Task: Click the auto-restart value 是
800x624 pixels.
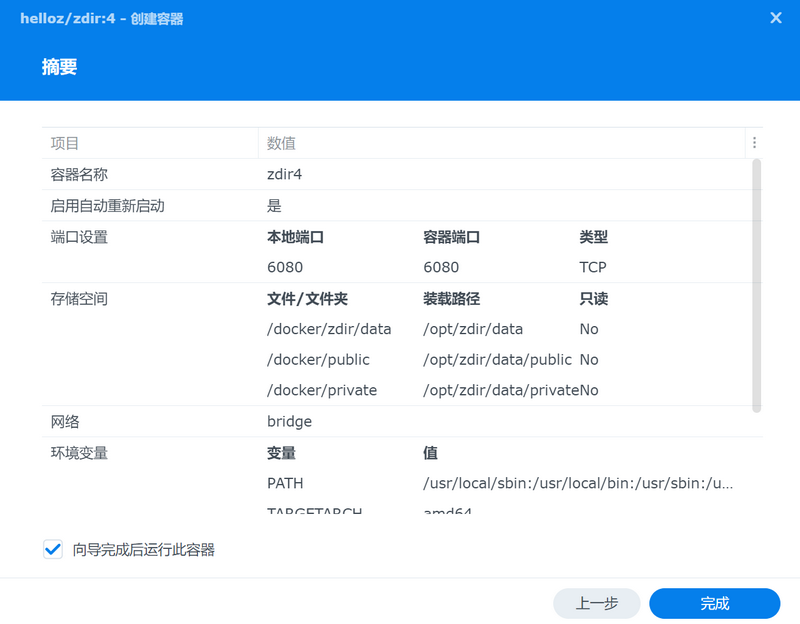Action: (x=274, y=206)
